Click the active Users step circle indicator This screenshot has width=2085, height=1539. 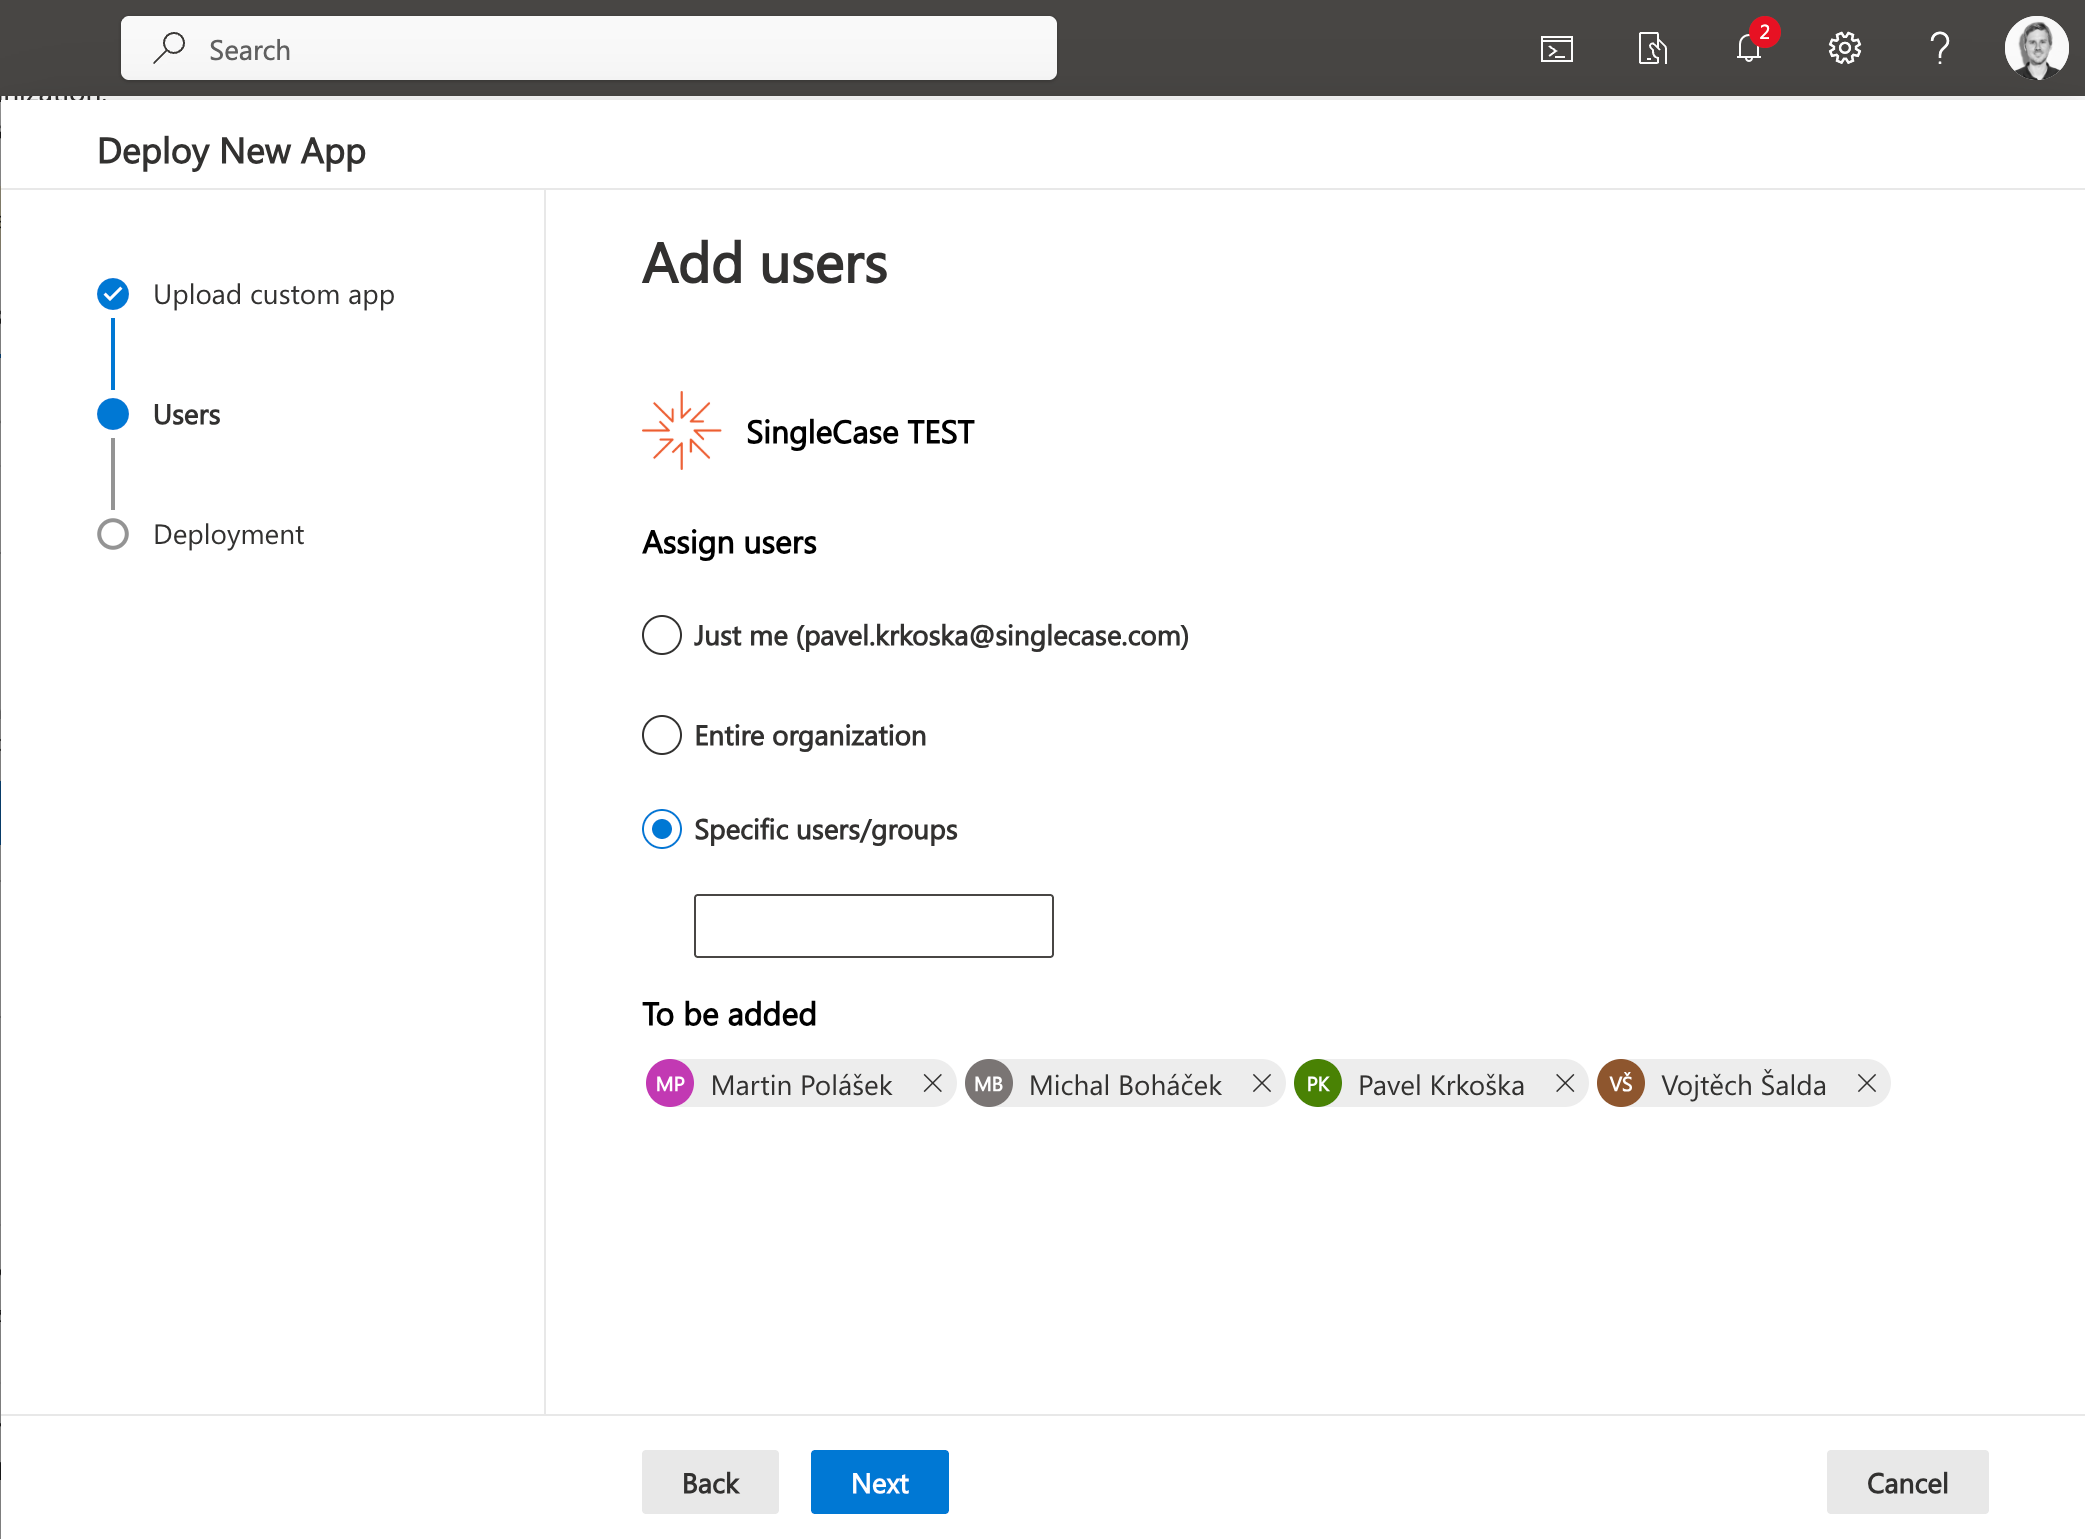tap(113, 414)
